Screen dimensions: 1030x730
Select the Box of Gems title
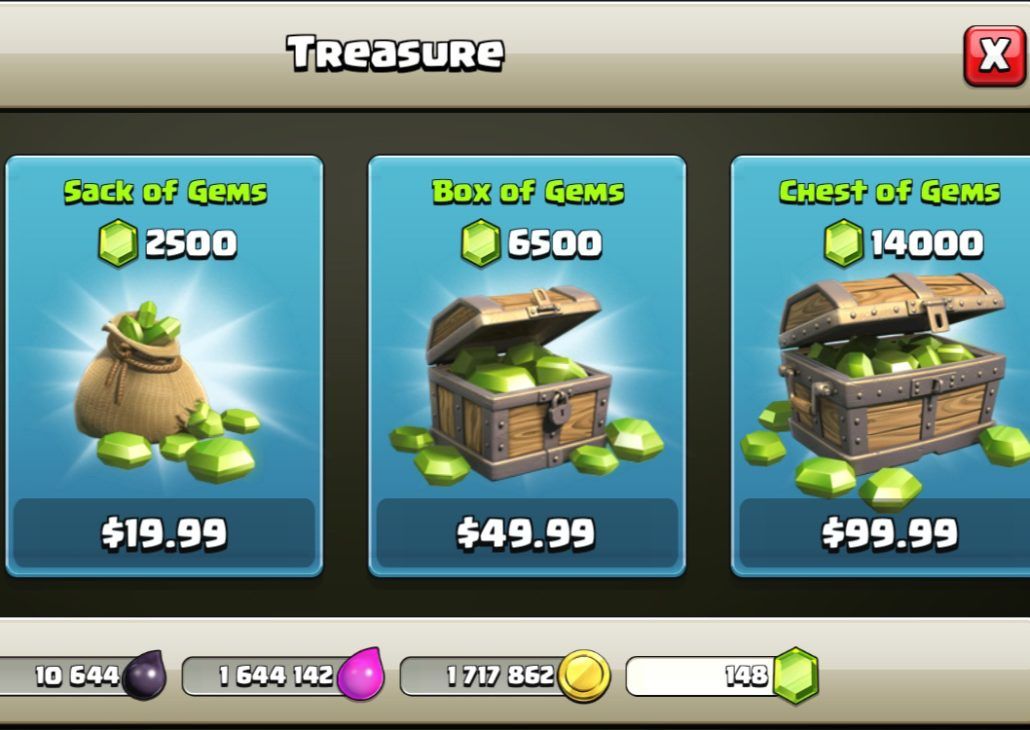click(x=528, y=192)
